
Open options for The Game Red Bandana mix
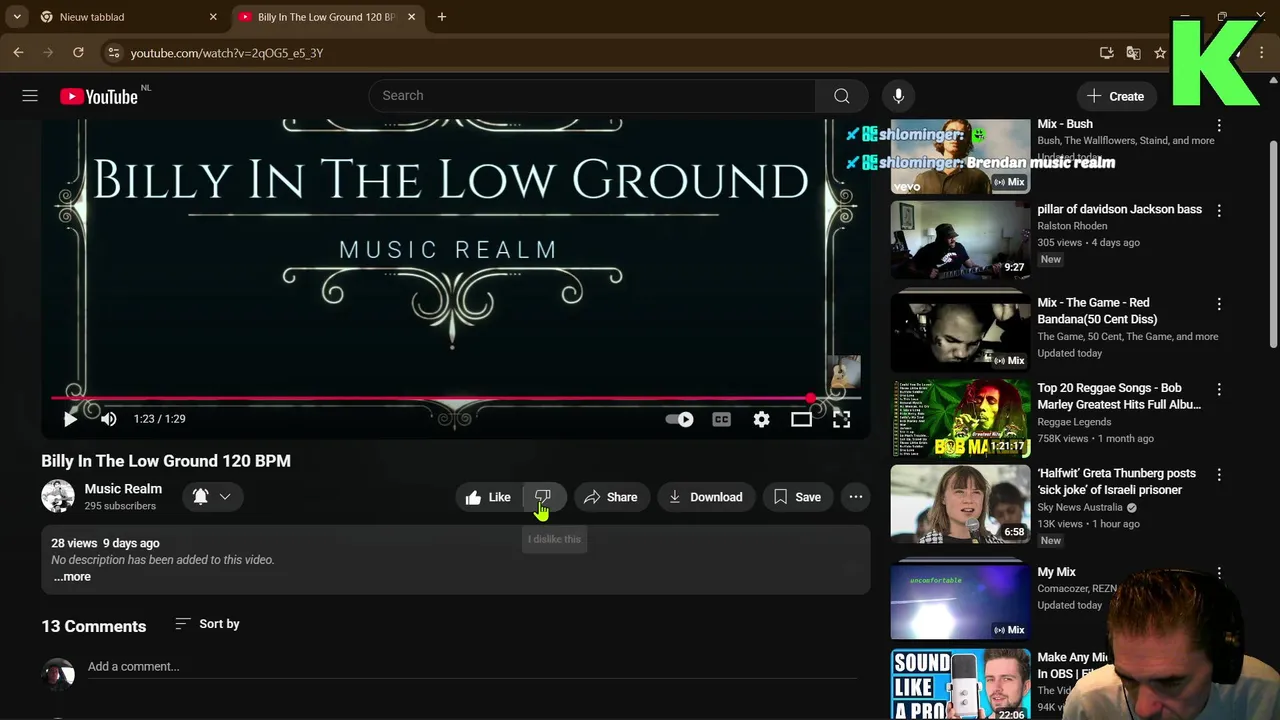point(1219,303)
